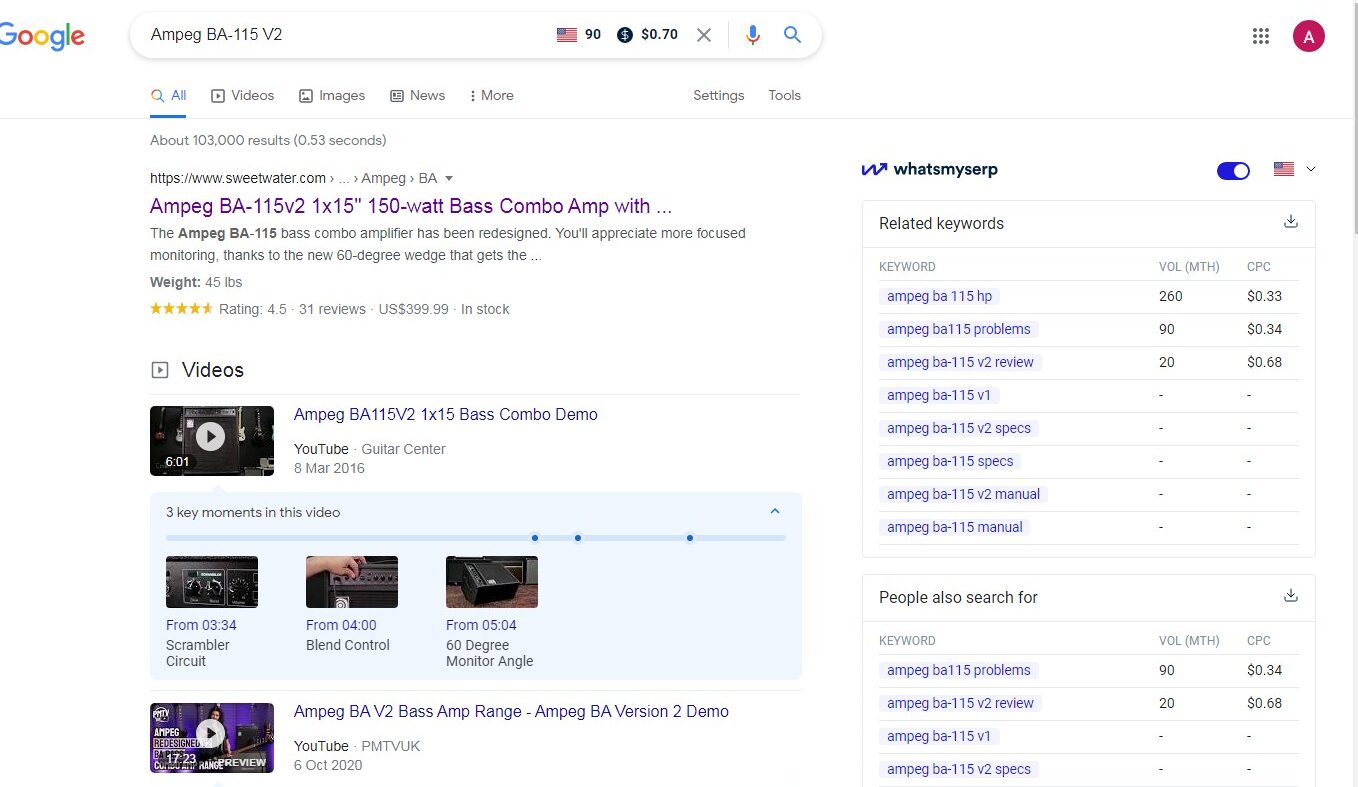Click the dollar CPC icon in search bar
The width and height of the screenshot is (1358, 787).
coord(625,35)
